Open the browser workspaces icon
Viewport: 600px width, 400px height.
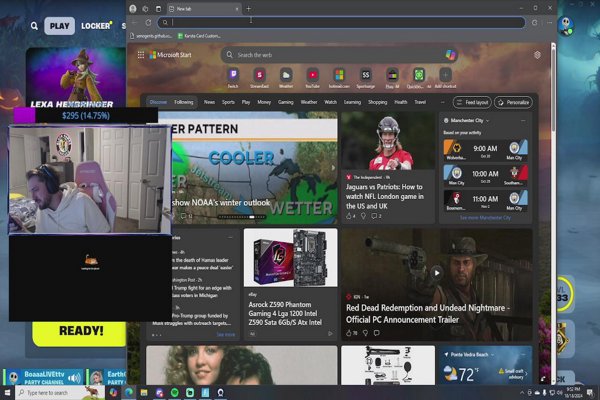[x=145, y=8]
